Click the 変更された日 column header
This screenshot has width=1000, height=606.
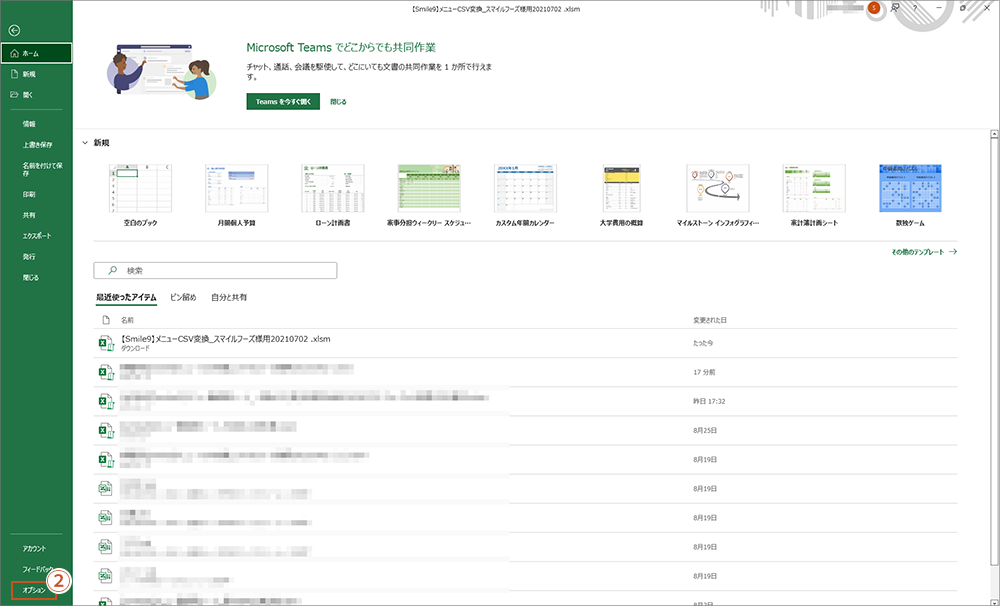pyautogui.click(x=710, y=320)
